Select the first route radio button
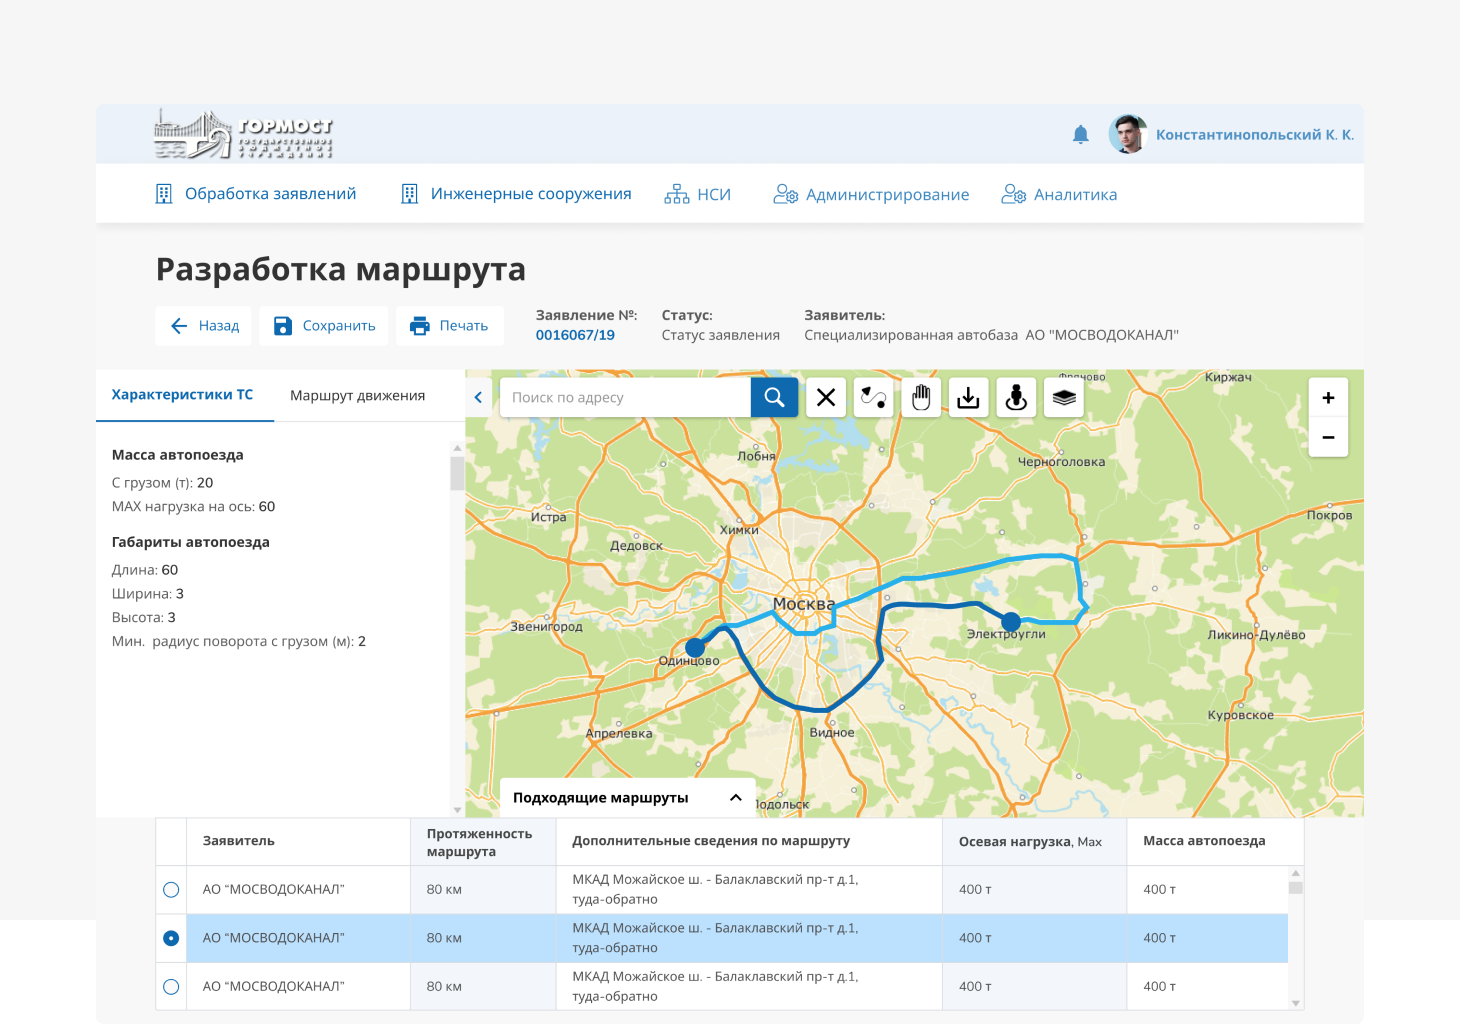This screenshot has width=1460, height=1024. tap(171, 890)
